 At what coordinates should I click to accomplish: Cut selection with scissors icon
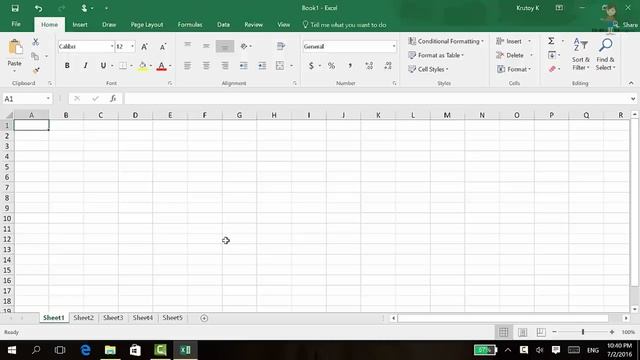click(x=36, y=42)
